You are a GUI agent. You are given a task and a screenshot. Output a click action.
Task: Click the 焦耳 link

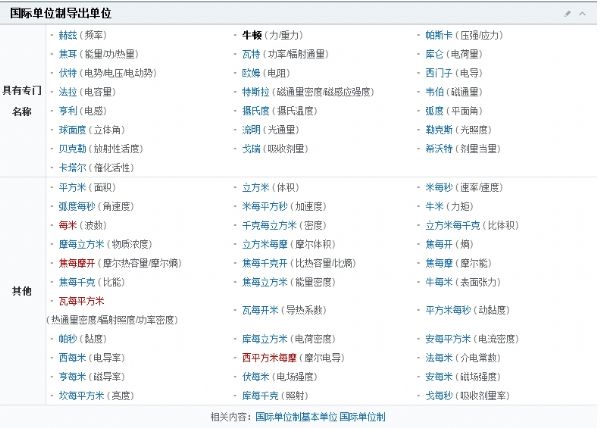click(68, 54)
